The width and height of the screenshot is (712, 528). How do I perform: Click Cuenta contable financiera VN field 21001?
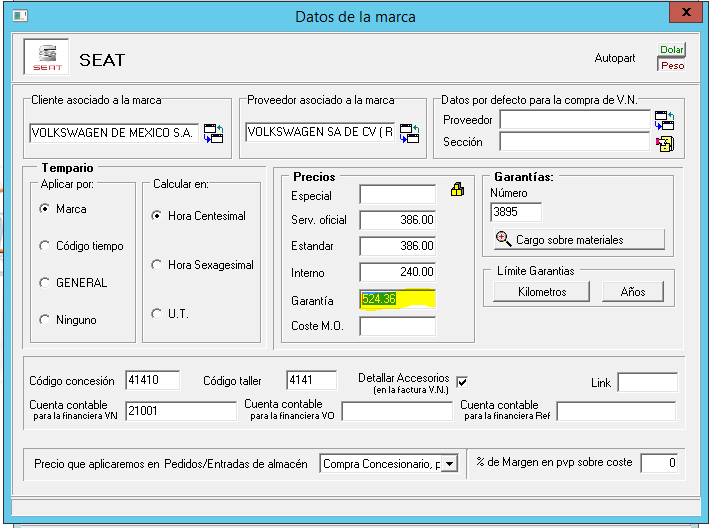tap(181, 411)
